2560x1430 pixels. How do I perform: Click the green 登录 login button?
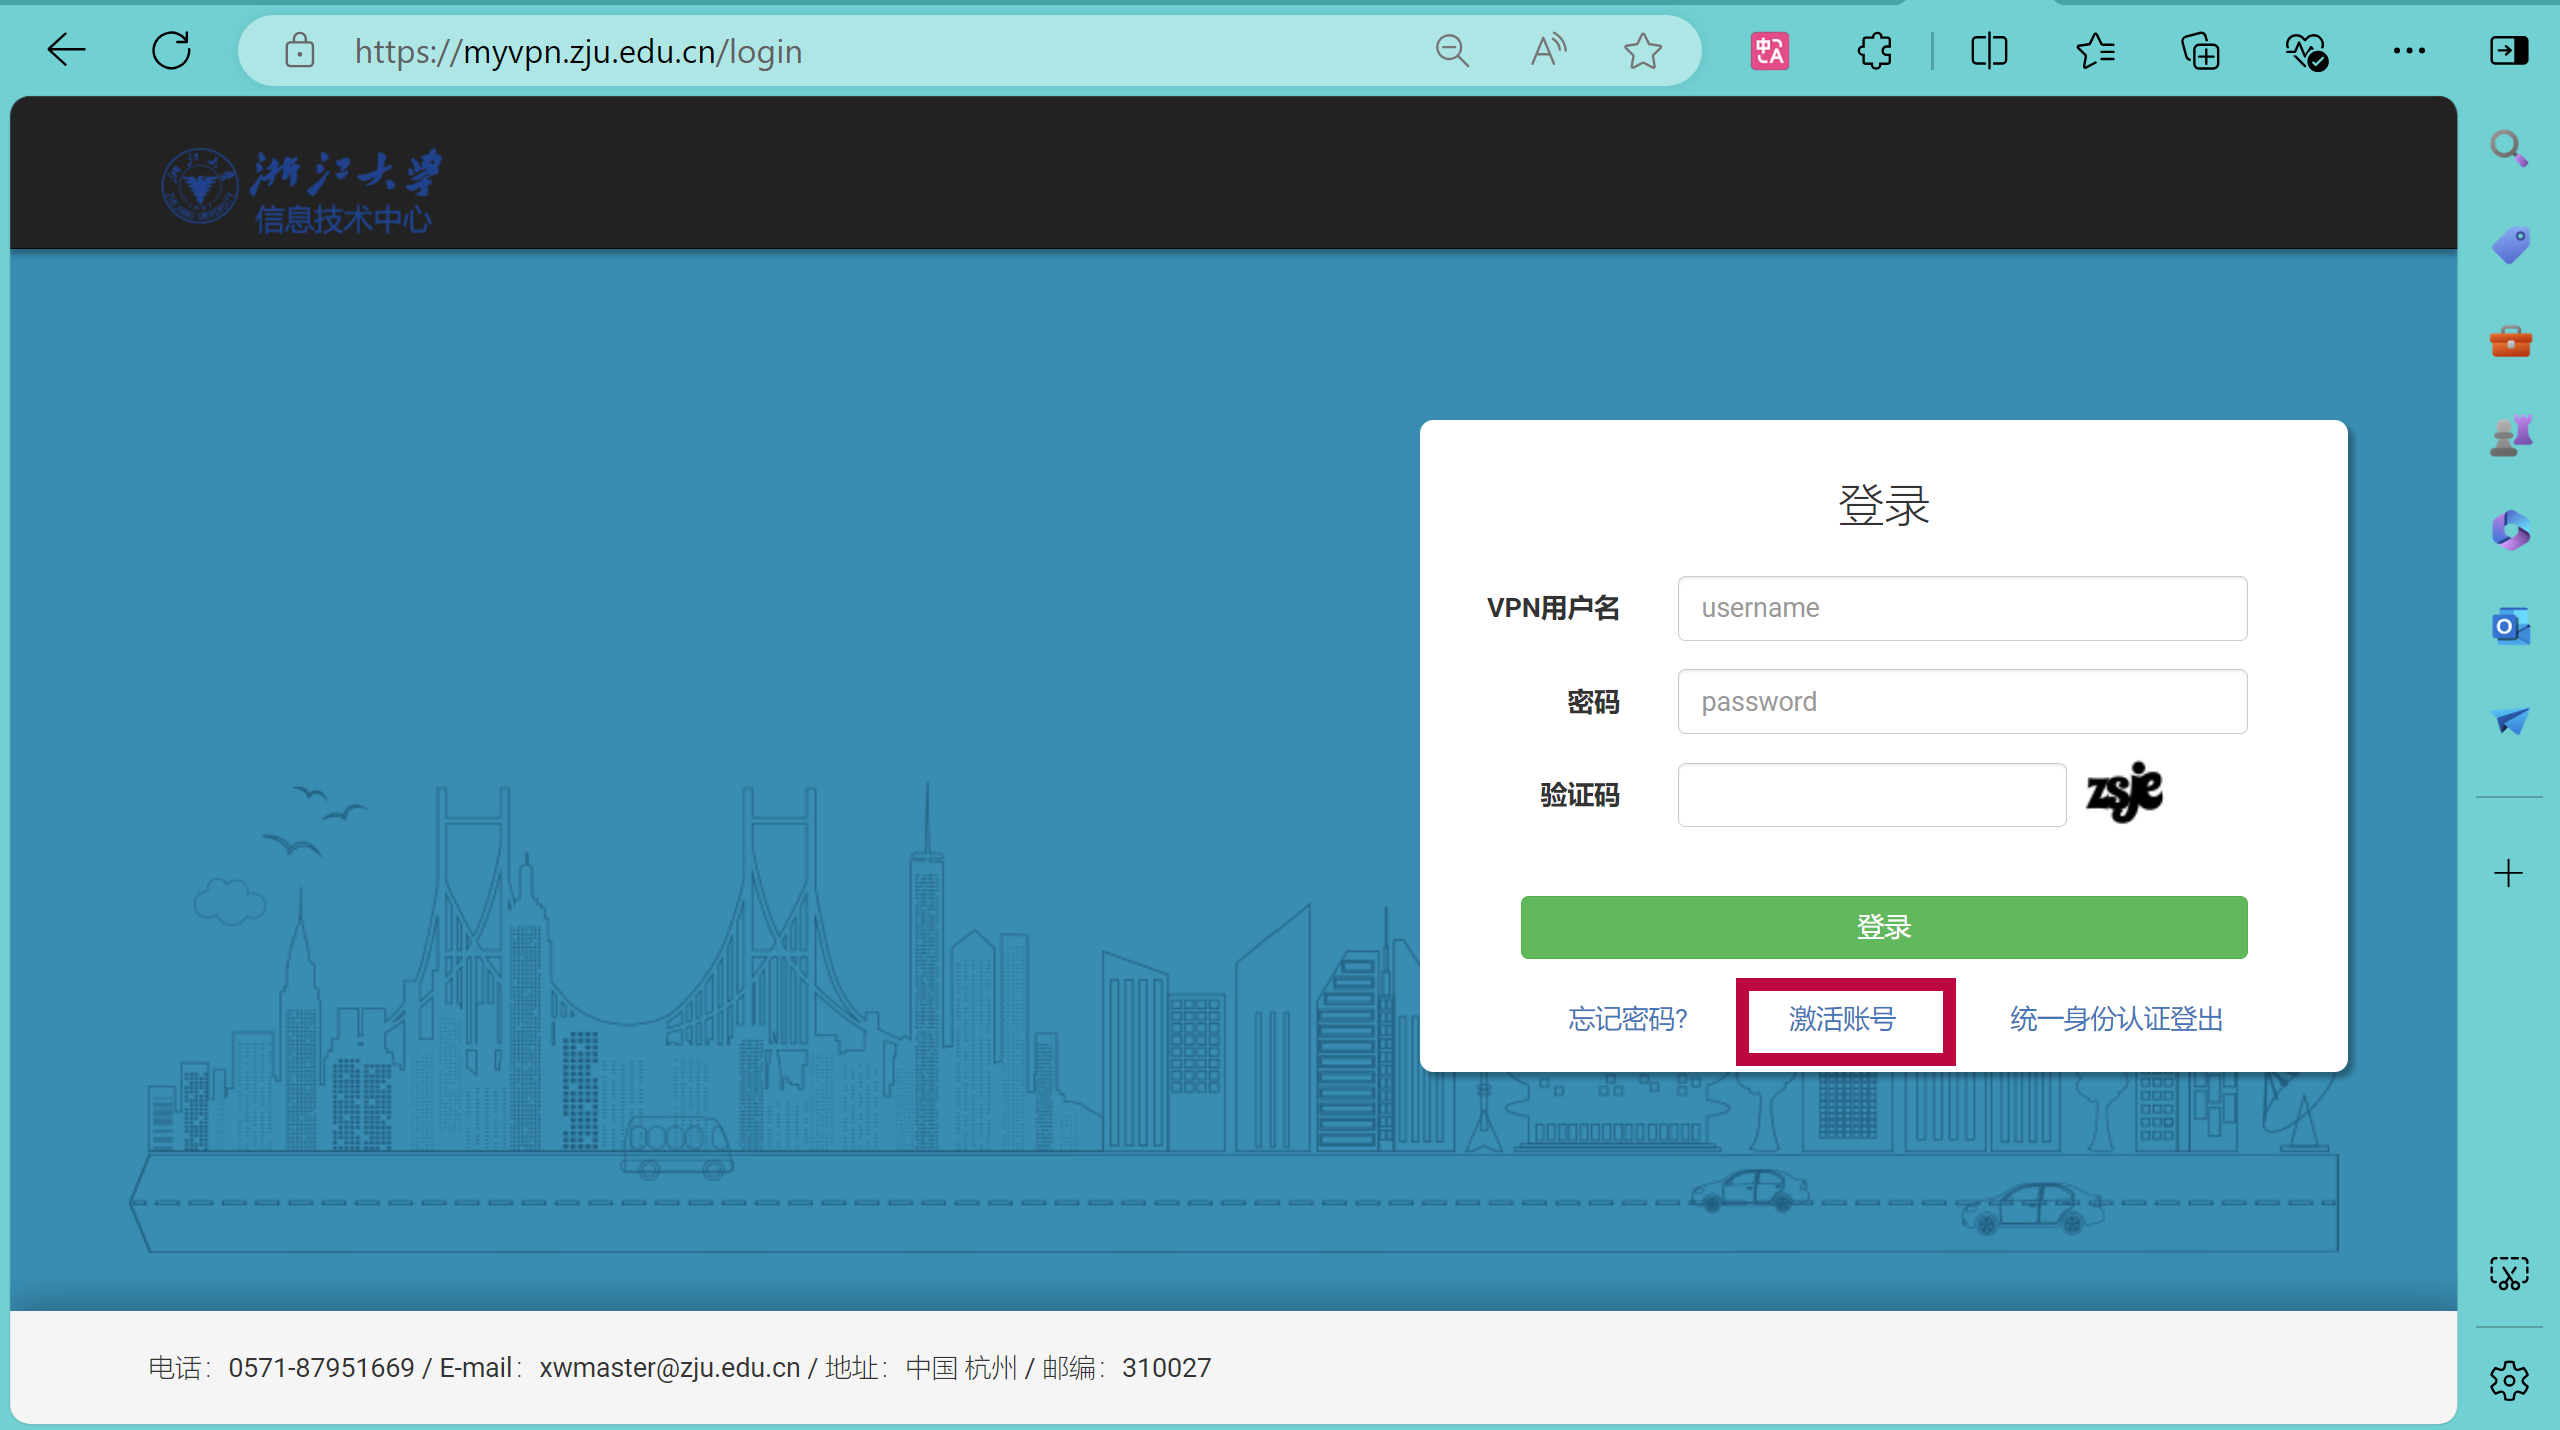tap(1883, 927)
